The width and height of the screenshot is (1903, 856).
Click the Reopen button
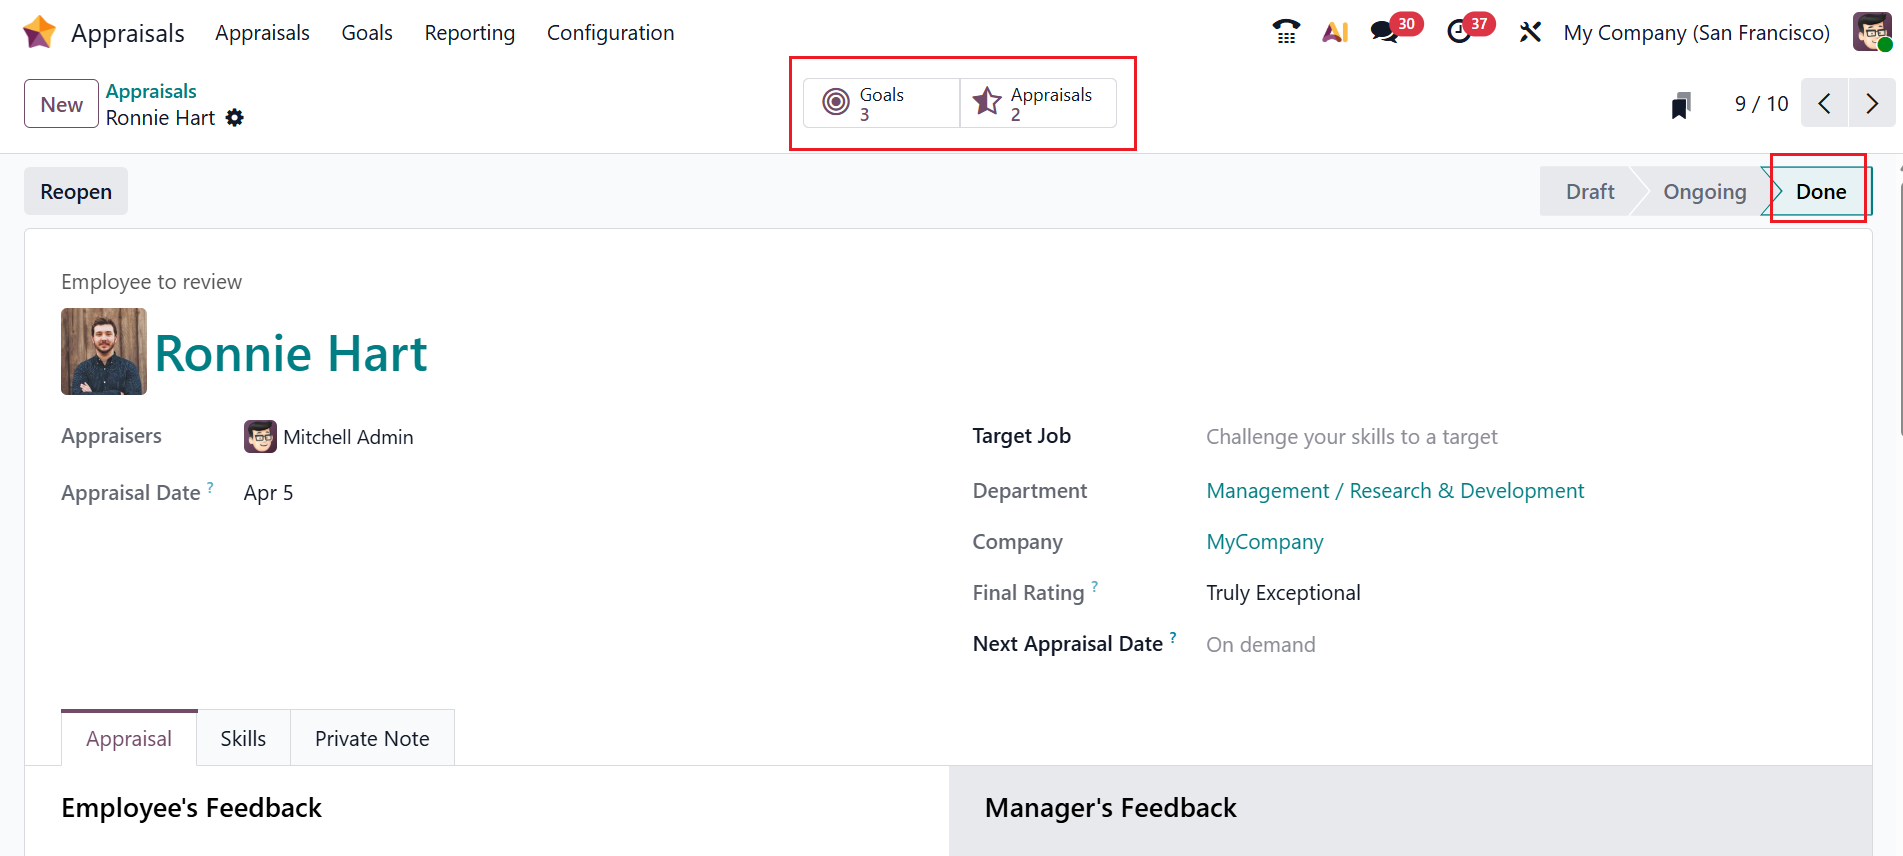(76, 192)
